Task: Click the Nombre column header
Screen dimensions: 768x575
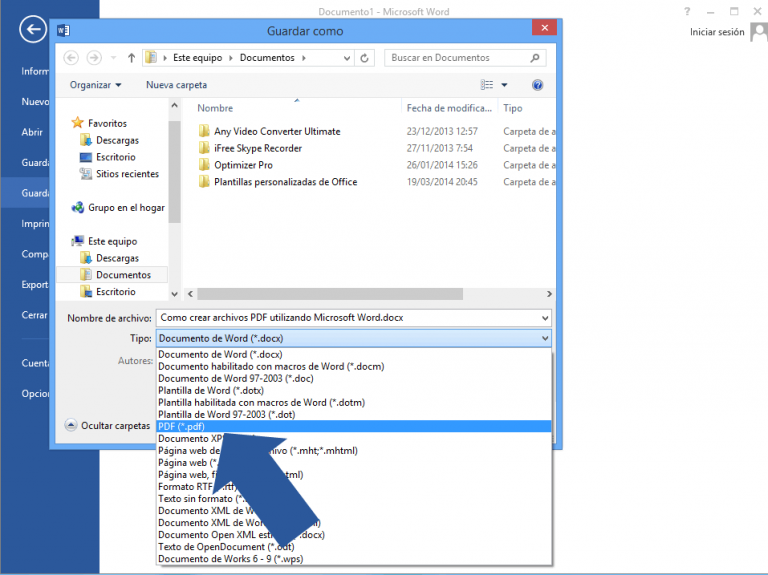Action: [215, 108]
